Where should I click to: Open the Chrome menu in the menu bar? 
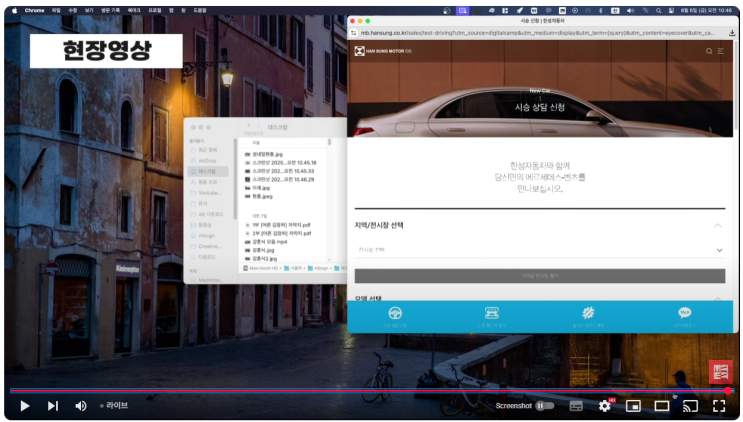coord(34,10)
